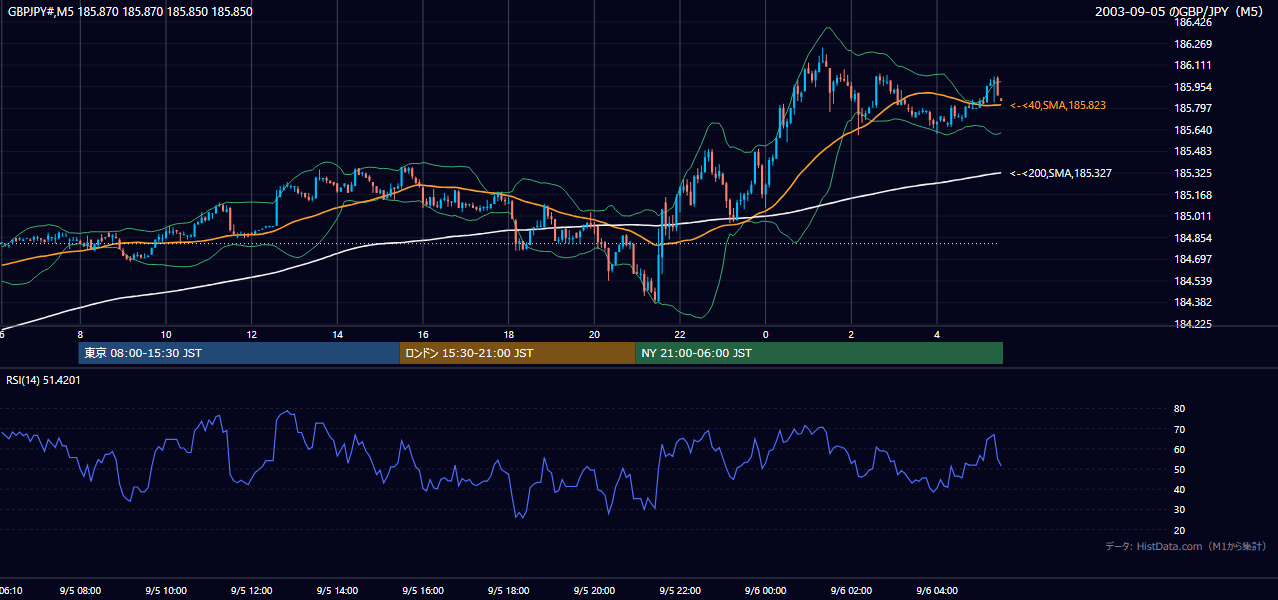The width and height of the screenshot is (1278, 600).
Task: Click price axis label 185.168
Action: click(x=1192, y=195)
